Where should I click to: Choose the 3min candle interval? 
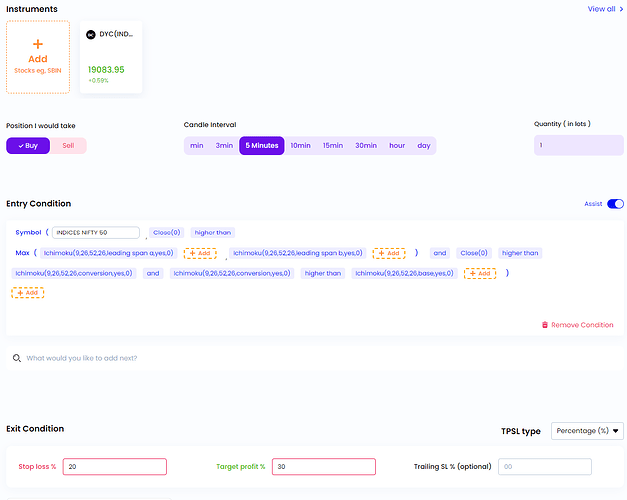click(x=224, y=146)
